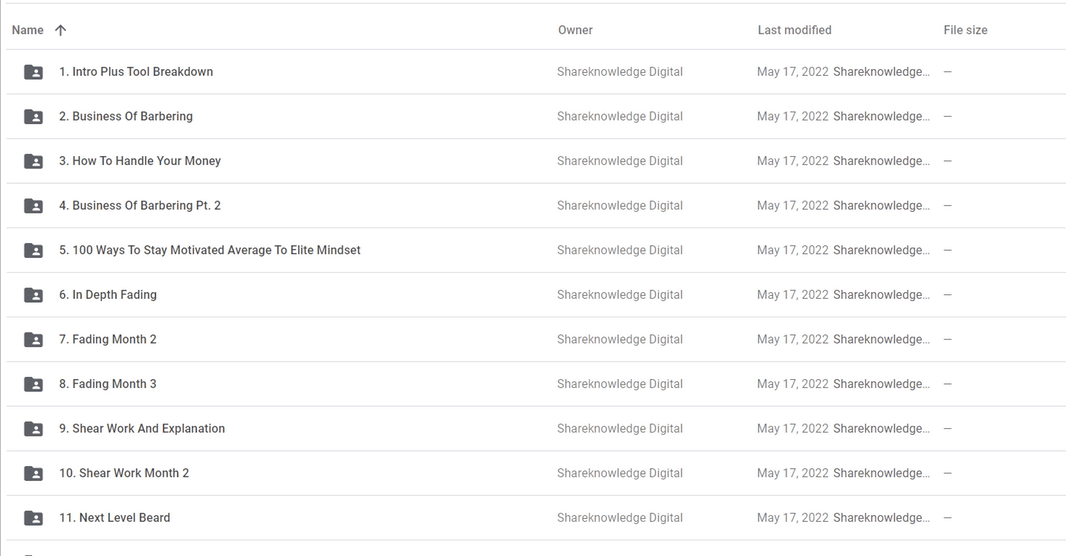
Task: Click owner Shareknowledge Digital on In Depth Fading row
Action: (619, 294)
